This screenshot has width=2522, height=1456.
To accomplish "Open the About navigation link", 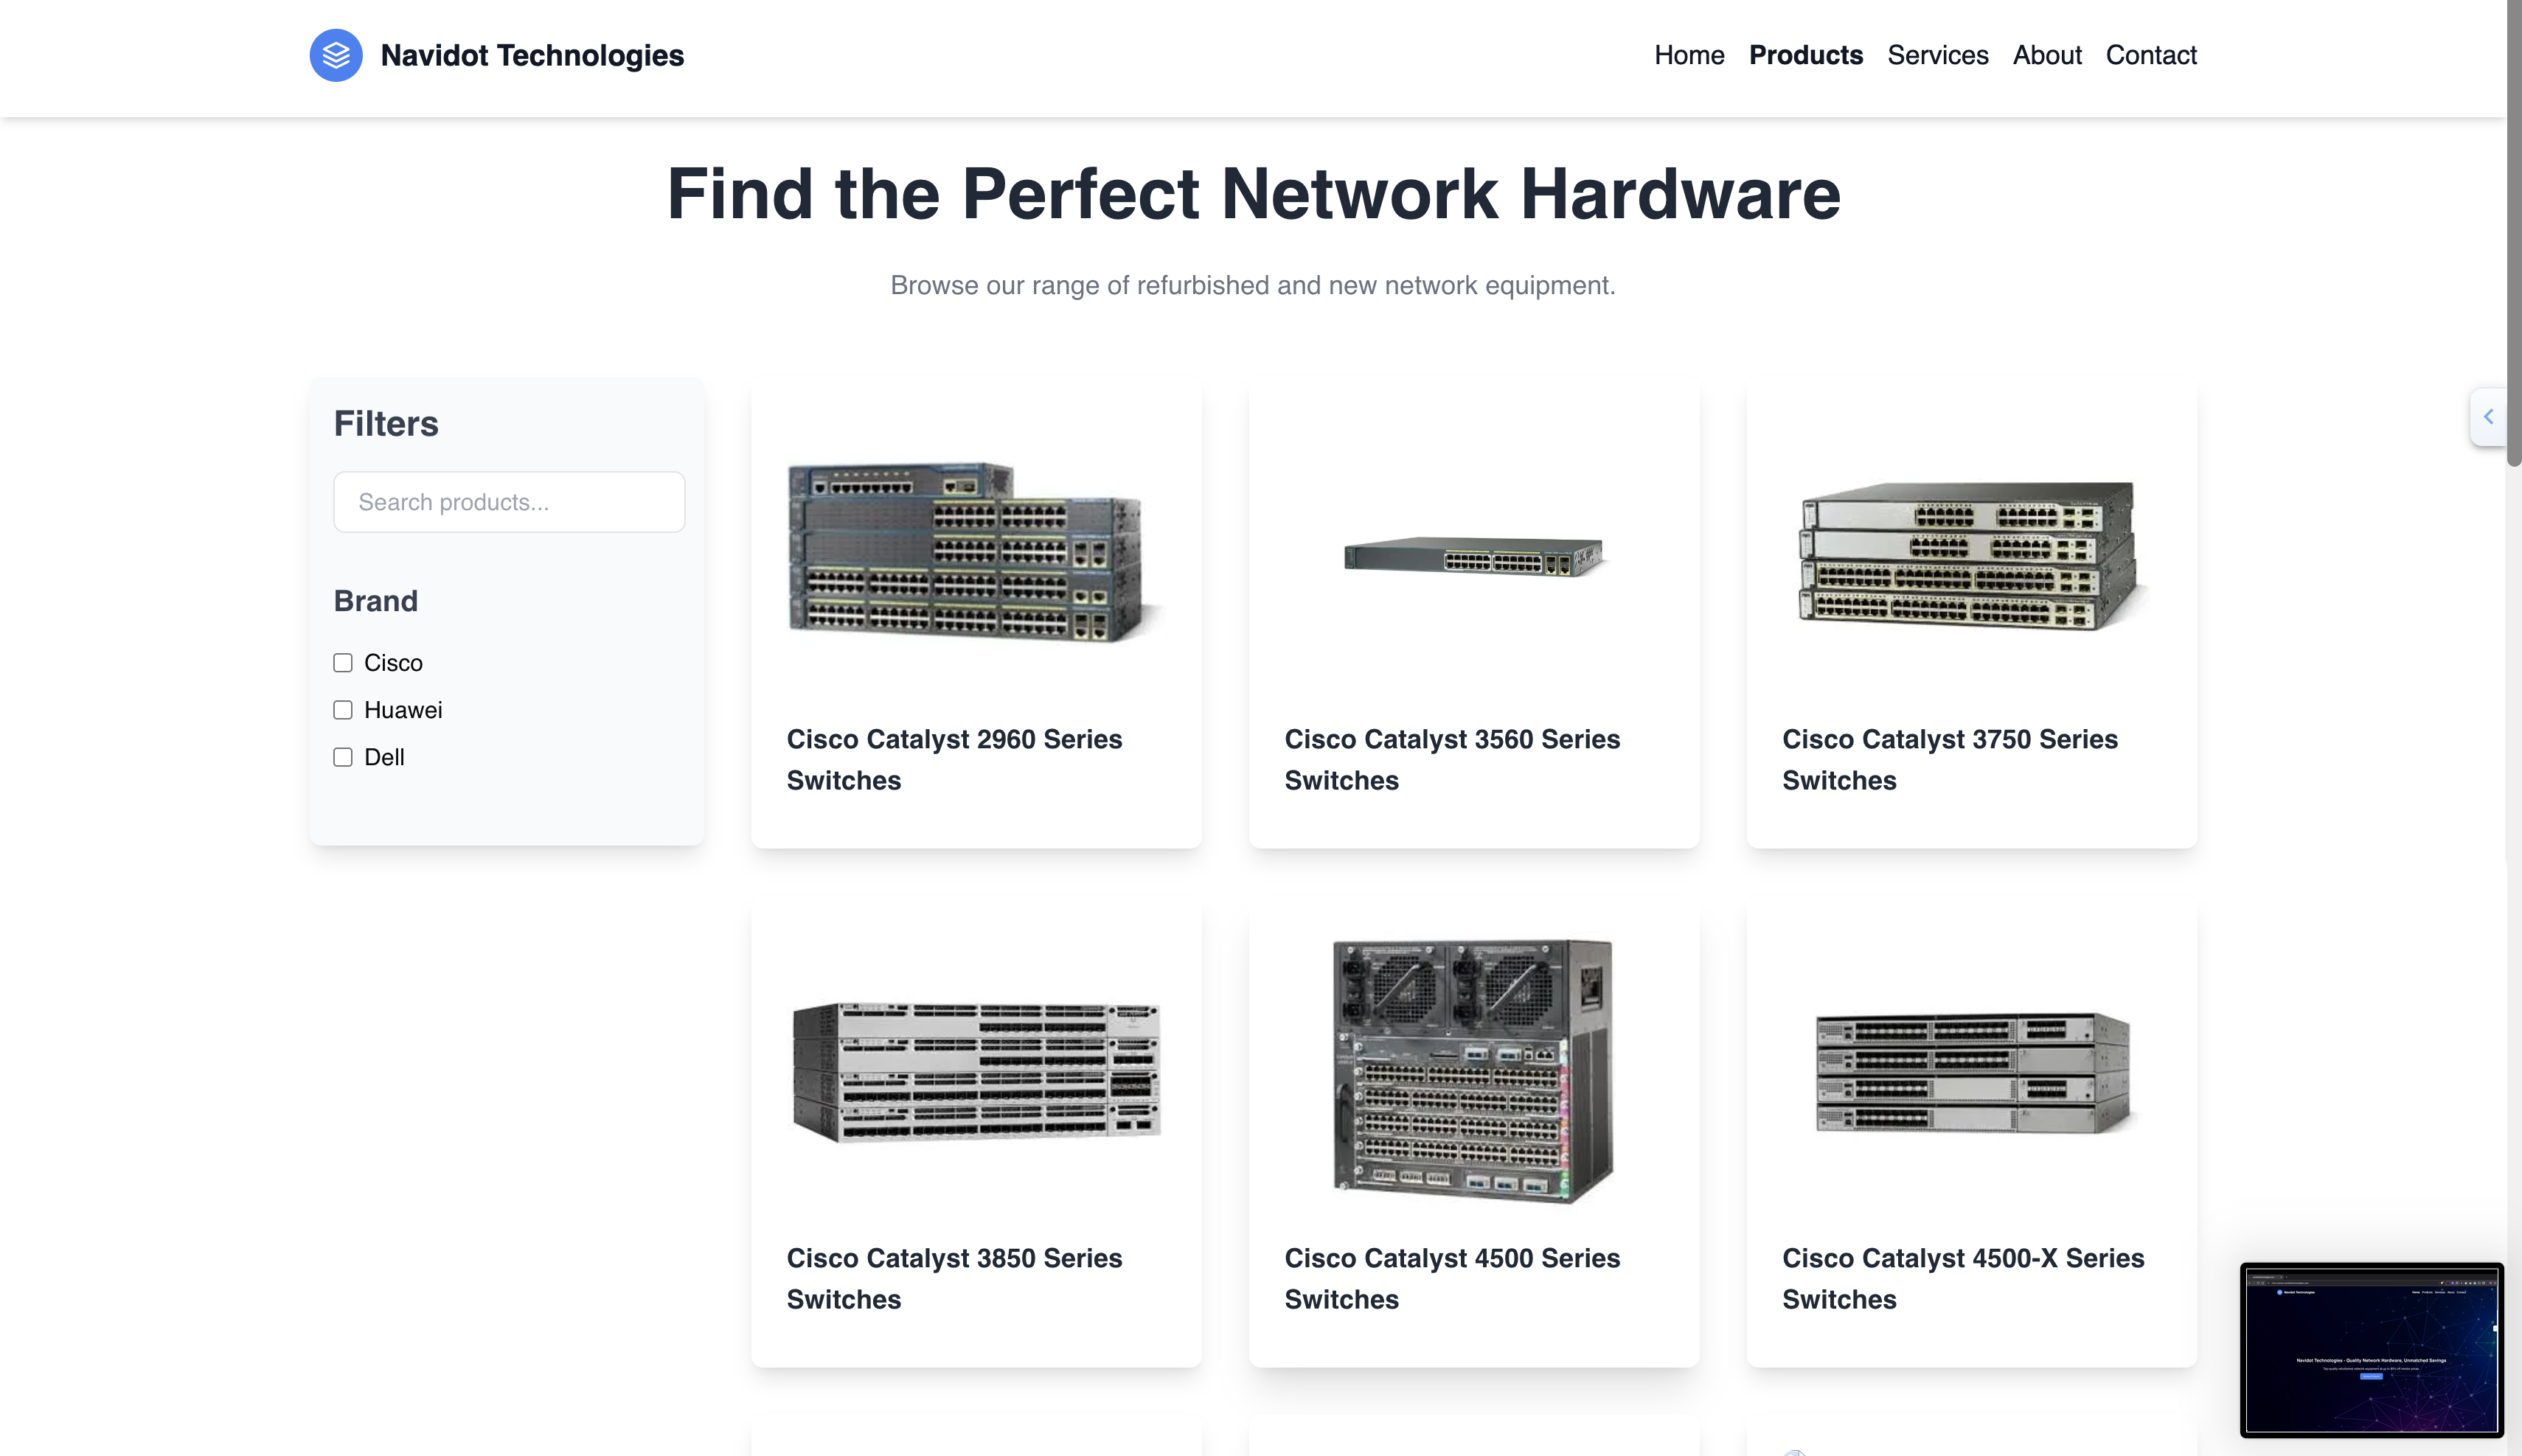I will (2046, 55).
